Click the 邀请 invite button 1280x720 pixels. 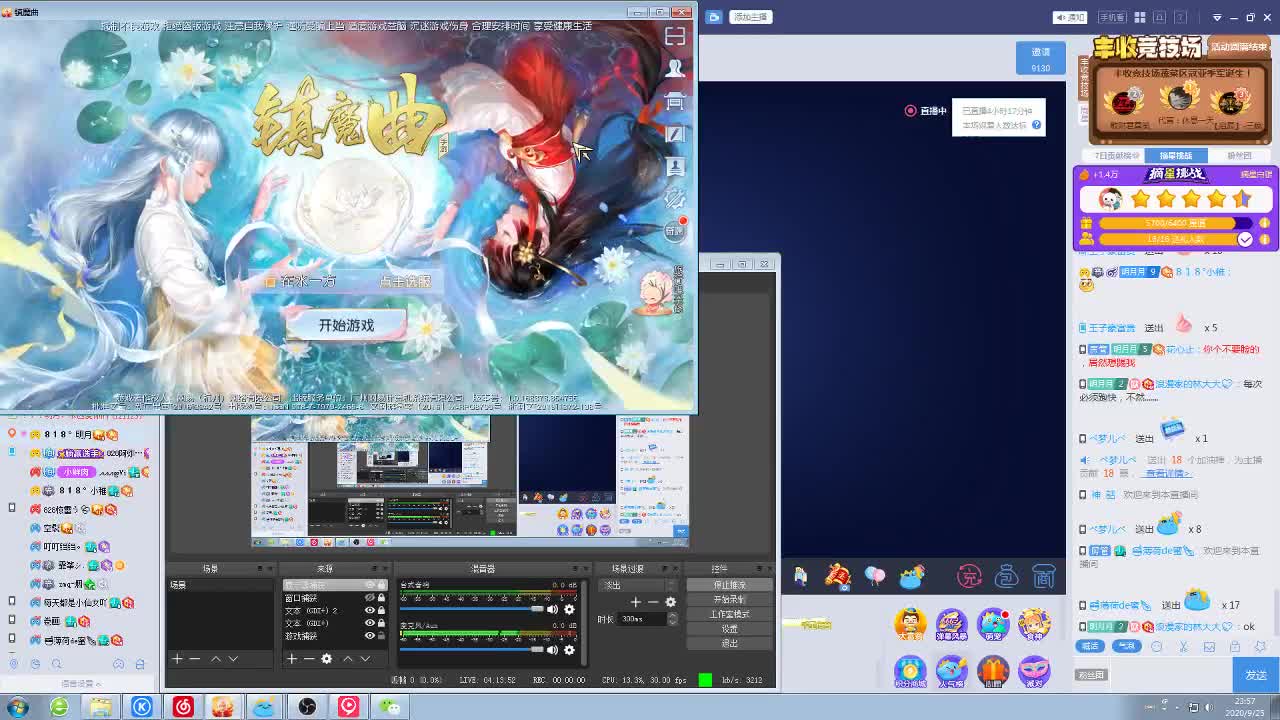click(1041, 58)
